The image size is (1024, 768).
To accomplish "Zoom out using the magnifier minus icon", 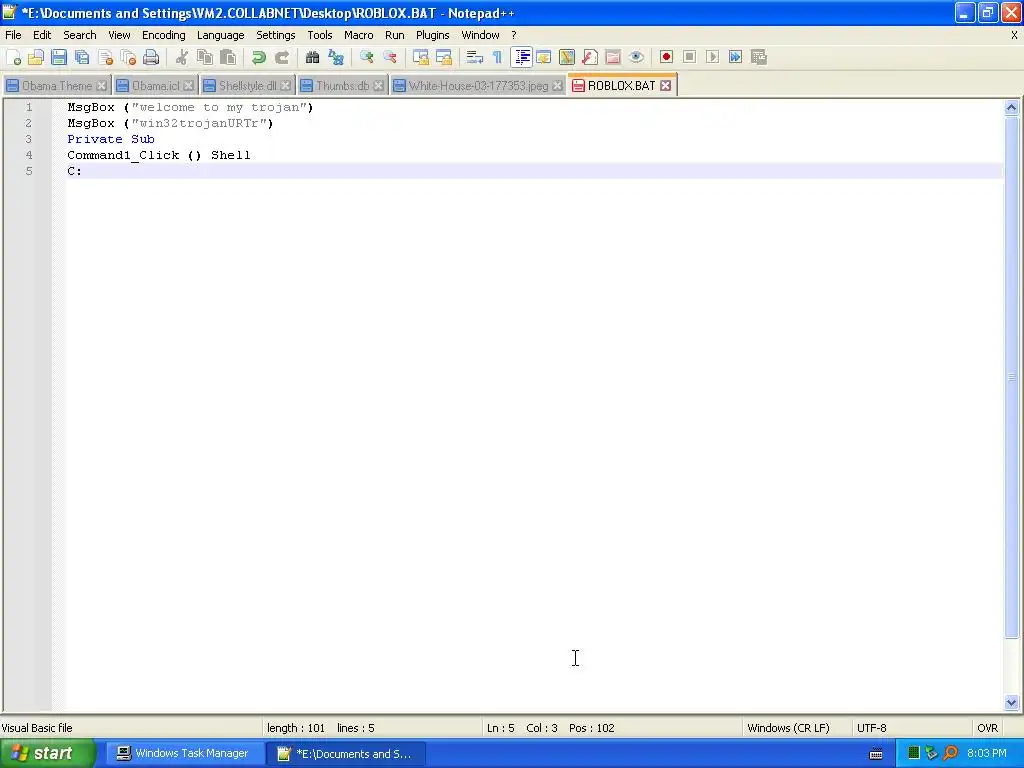I will pyautogui.click(x=390, y=57).
